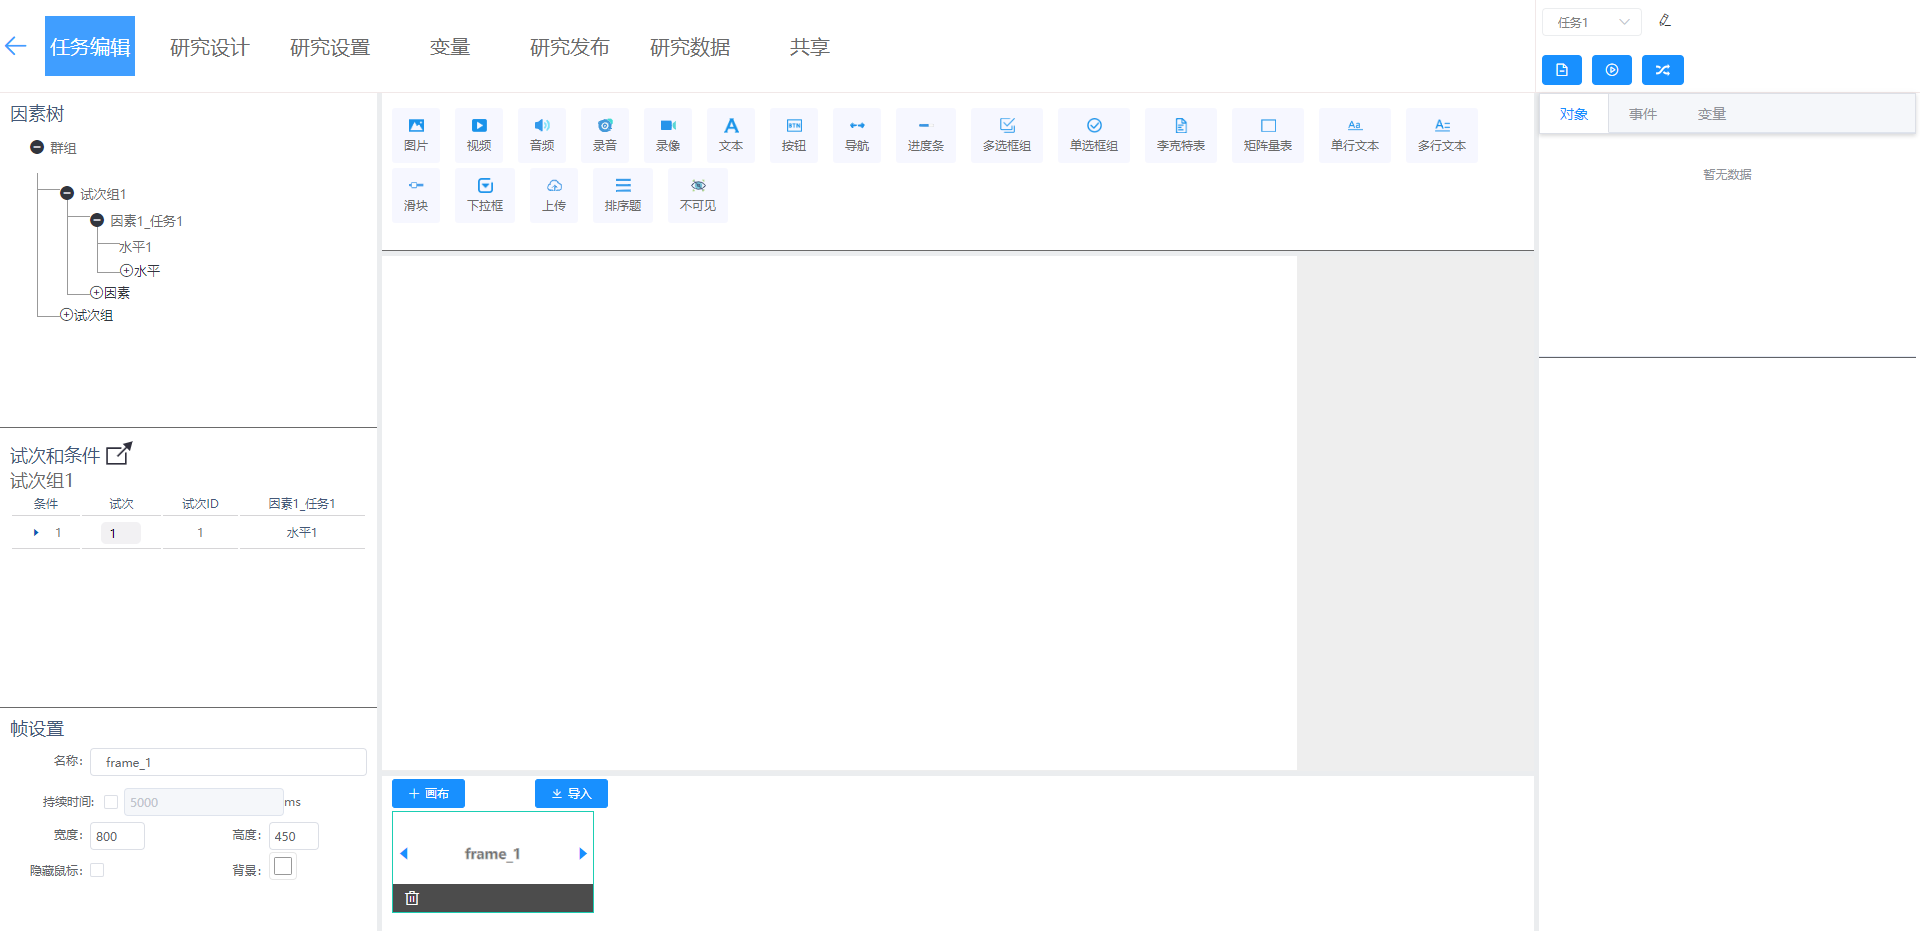
Task: Add a 滑块 slider object
Action: [x=416, y=195]
